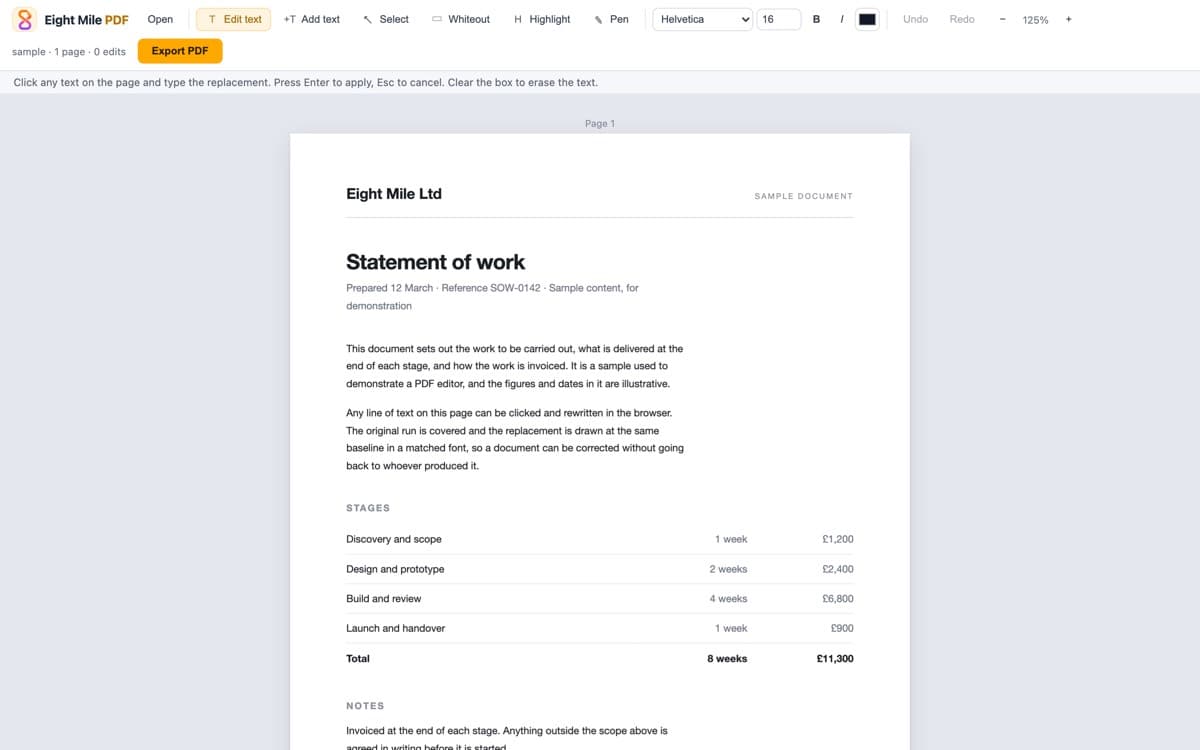This screenshot has height=750, width=1200.
Task: Click the Page 1 label
Action: click(x=600, y=124)
